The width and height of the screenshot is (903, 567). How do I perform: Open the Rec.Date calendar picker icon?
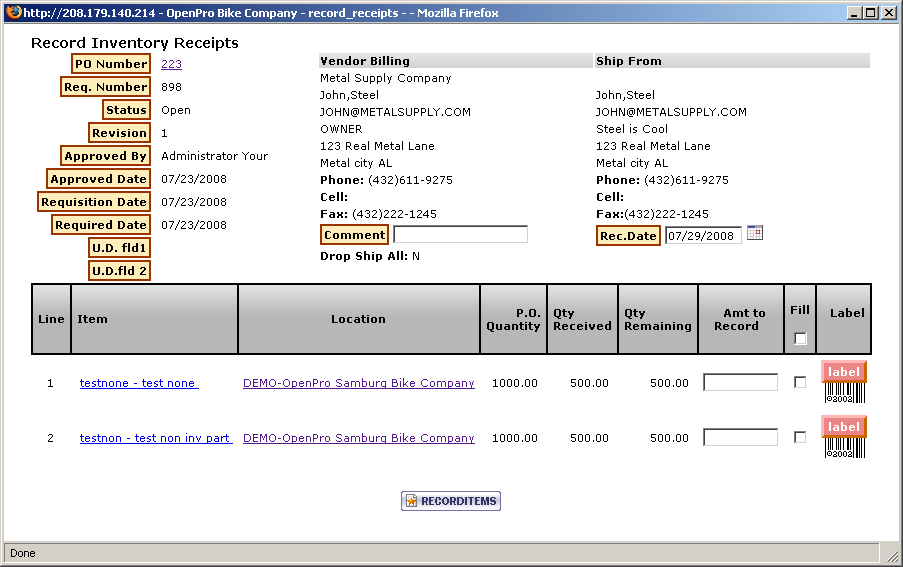click(755, 233)
